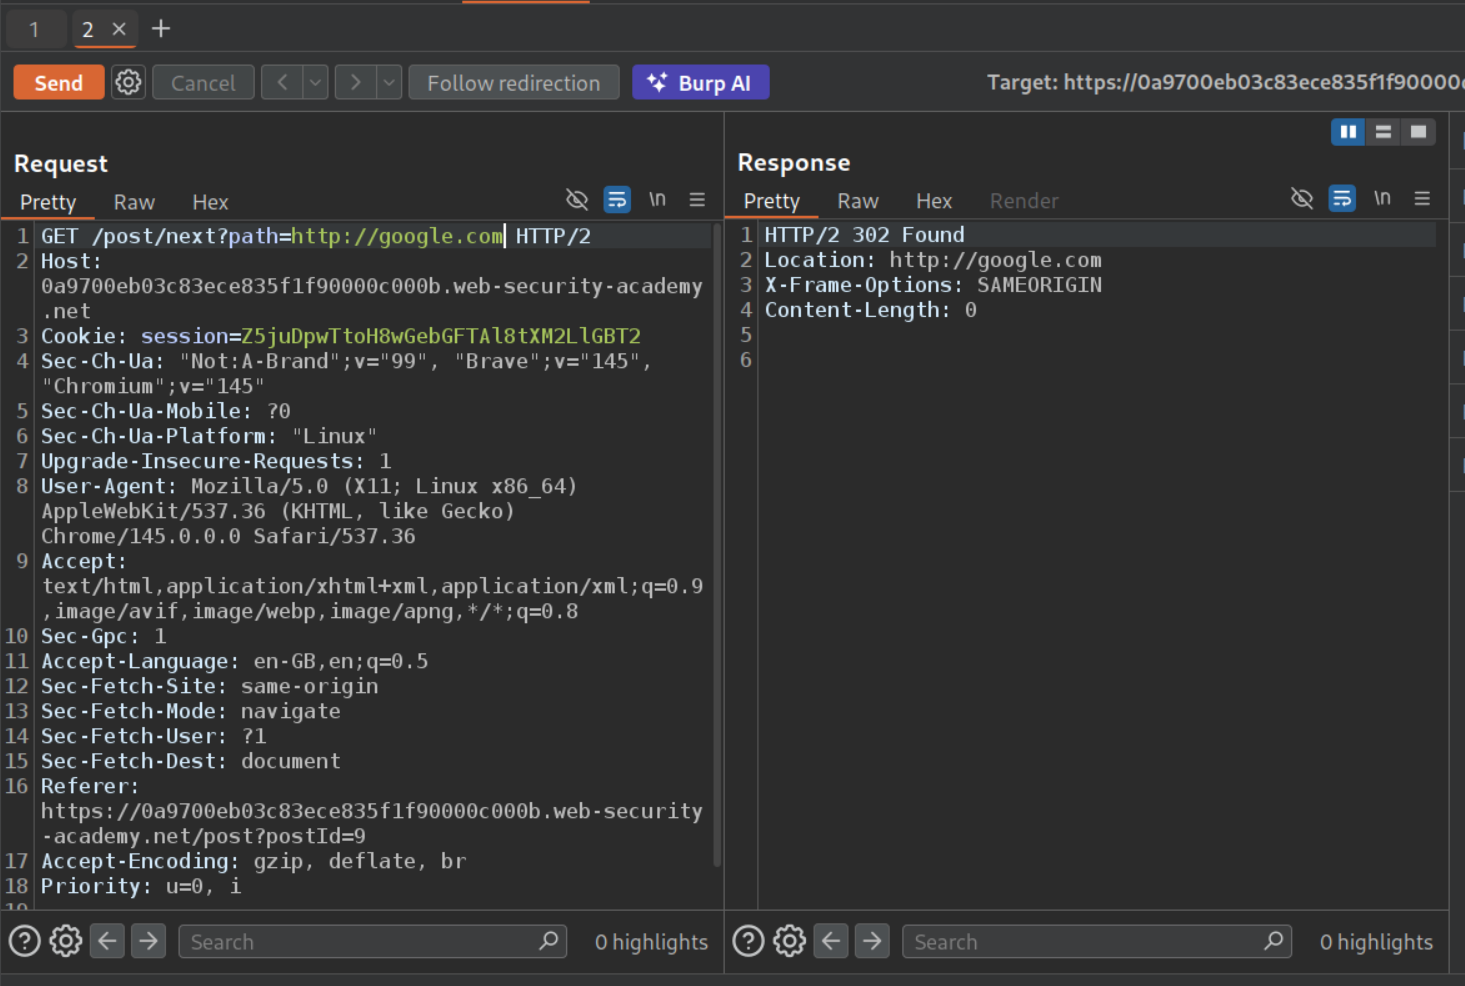Open the Request panel hamburger menu
Viewport: 1465px width, 986px height.
click(697, 200)
